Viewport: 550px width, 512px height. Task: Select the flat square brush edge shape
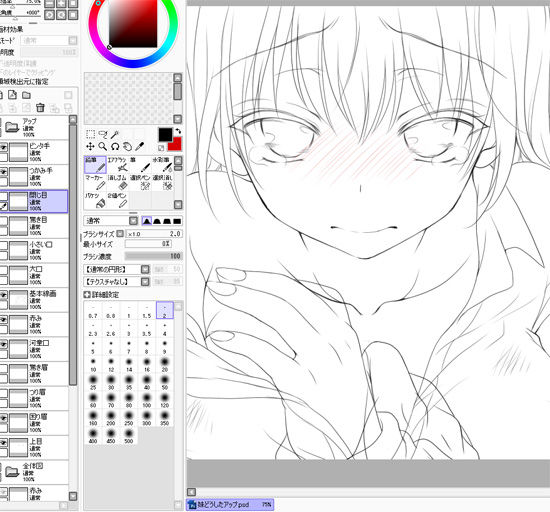[177, 221]
